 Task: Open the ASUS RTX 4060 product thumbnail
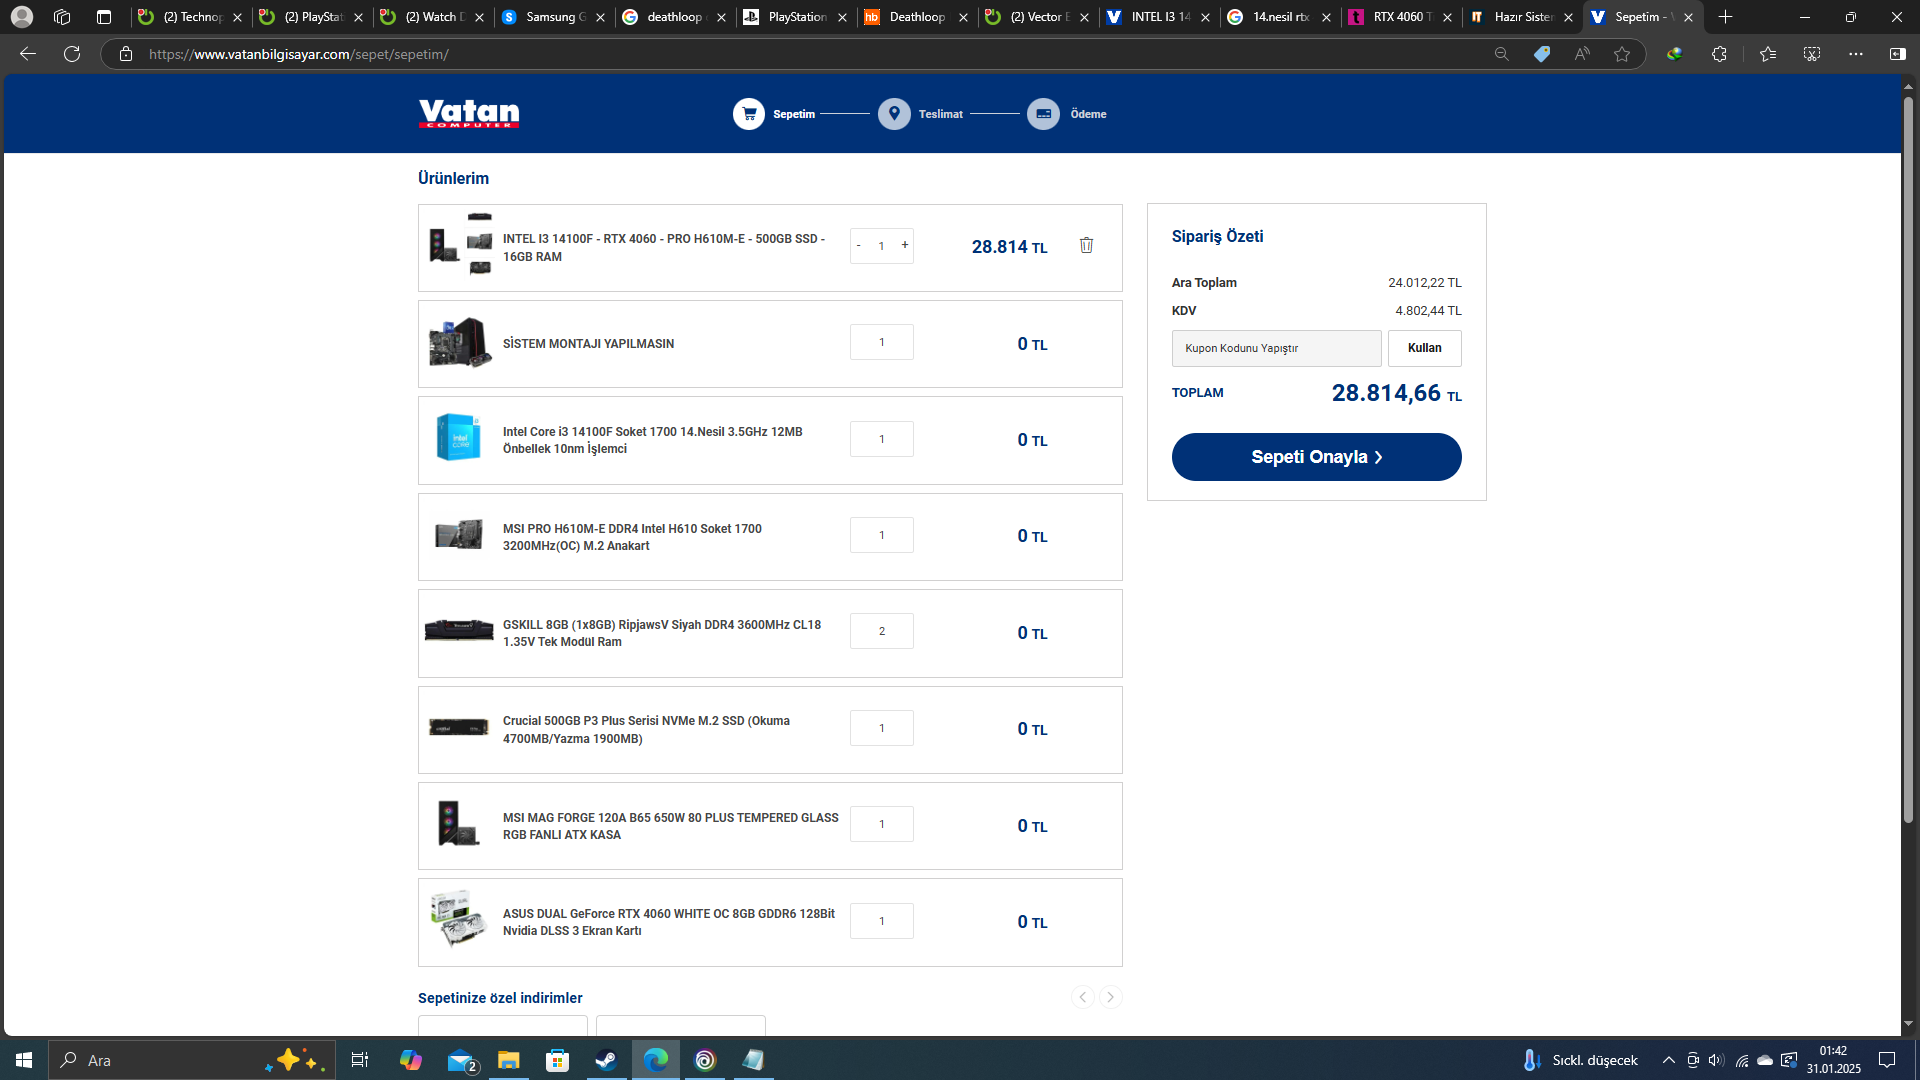point(459,920)
